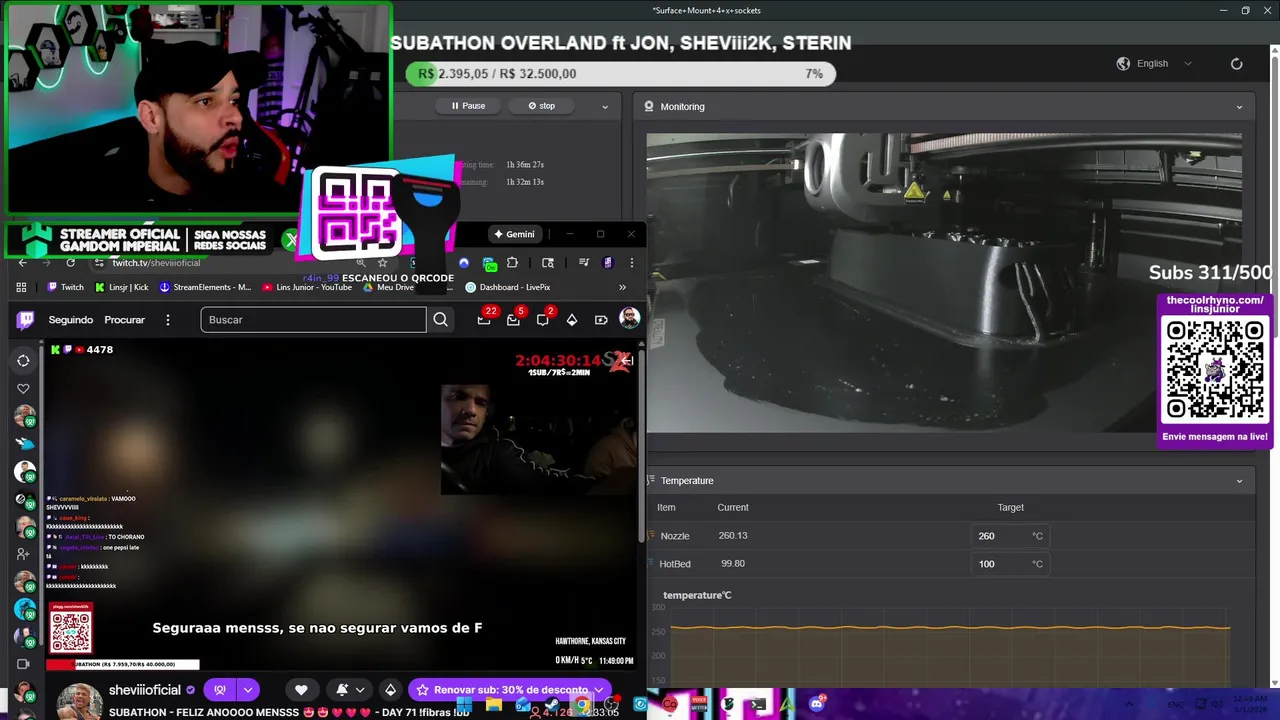
Task: Collapse the print status panel chevron
Action: 604,106
